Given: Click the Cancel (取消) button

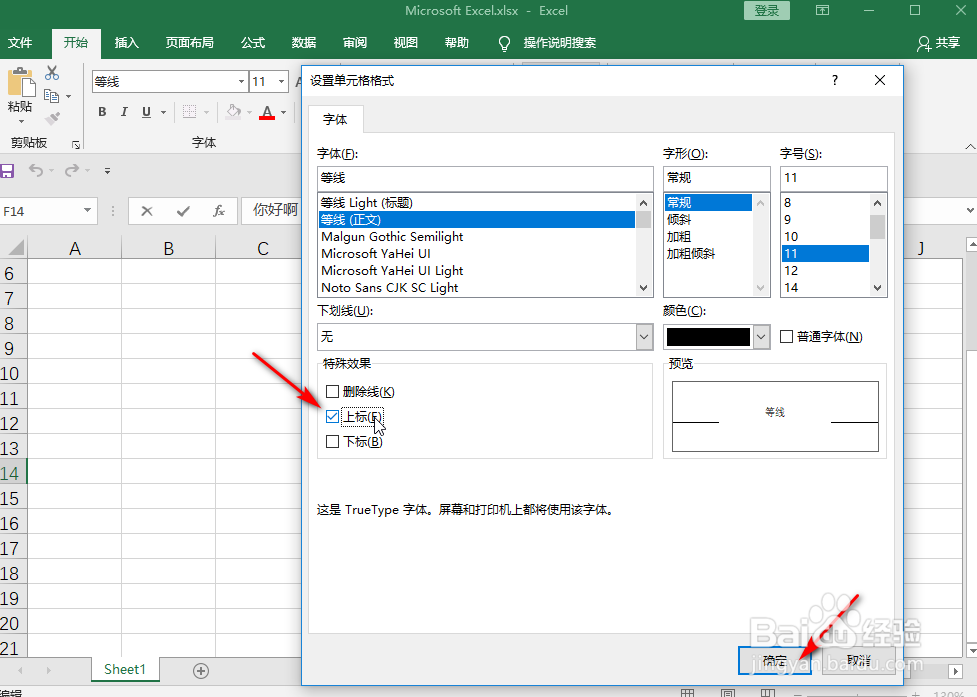Looking at the screenshot, I should (859, 661).
